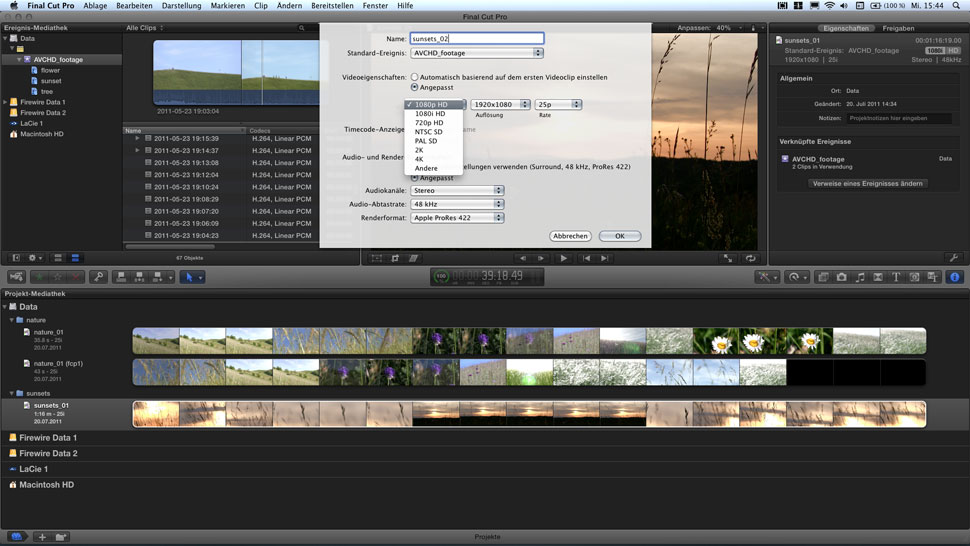The width and height of the screenshot is (970, 546).
Task: Open the Titles browser (T icon)
Action: tap(896, 277)
